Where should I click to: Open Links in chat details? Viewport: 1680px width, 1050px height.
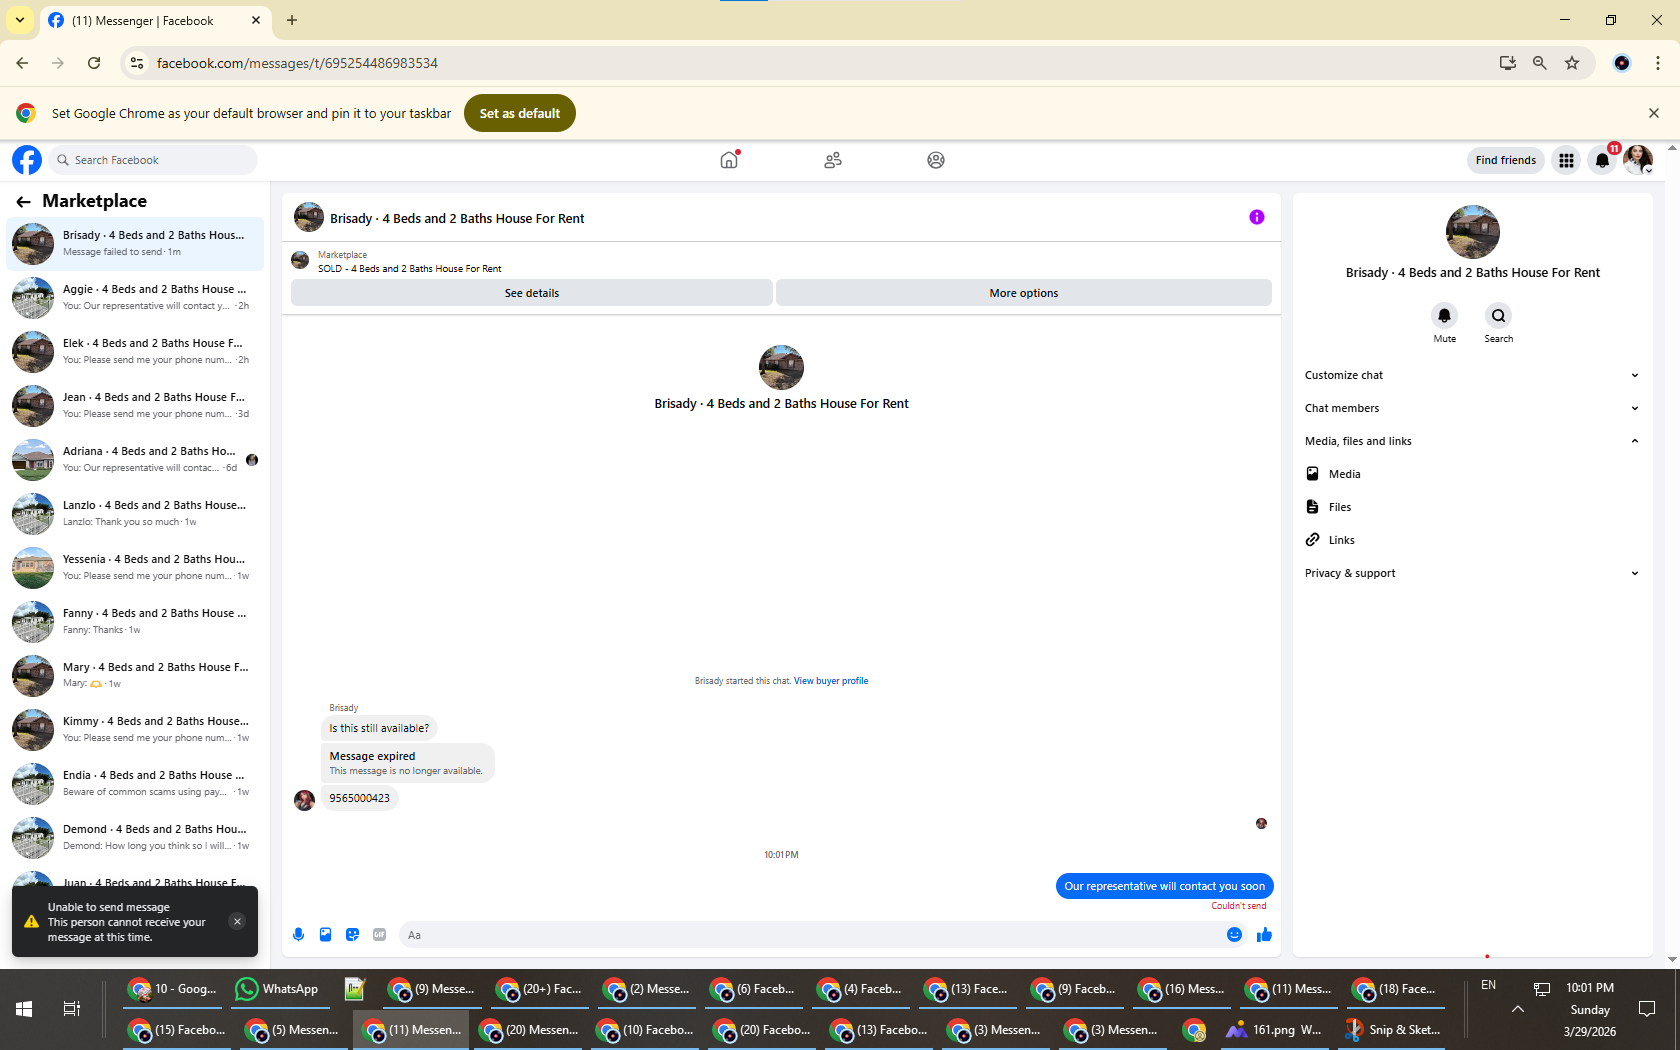tap(1472, 540)
